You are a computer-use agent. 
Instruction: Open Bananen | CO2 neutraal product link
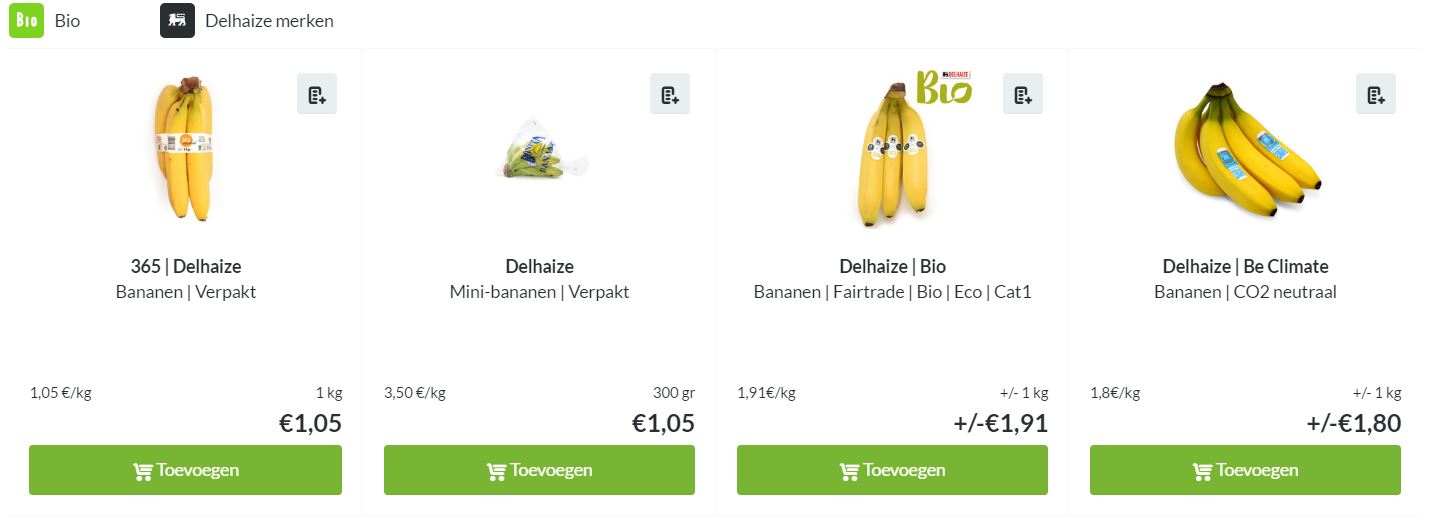(1245, 292)
